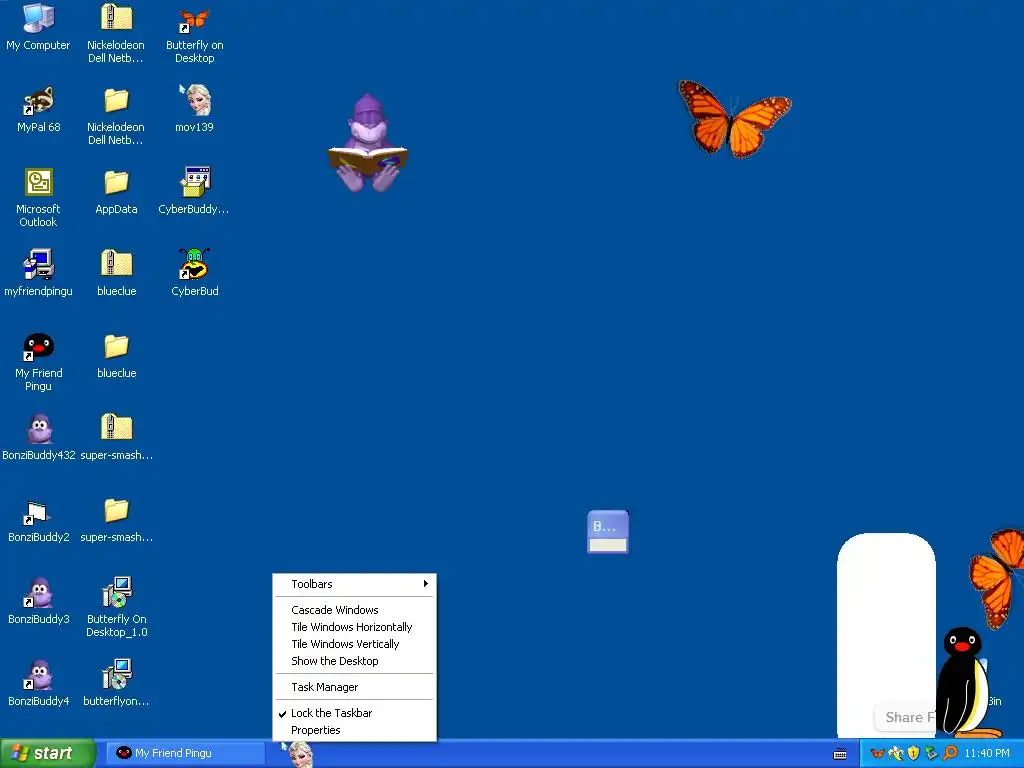Image resolution: width=1024 pixels, height=768 pixels.
Task: Open the super-smash zip archive
Action: click(116, 437)
